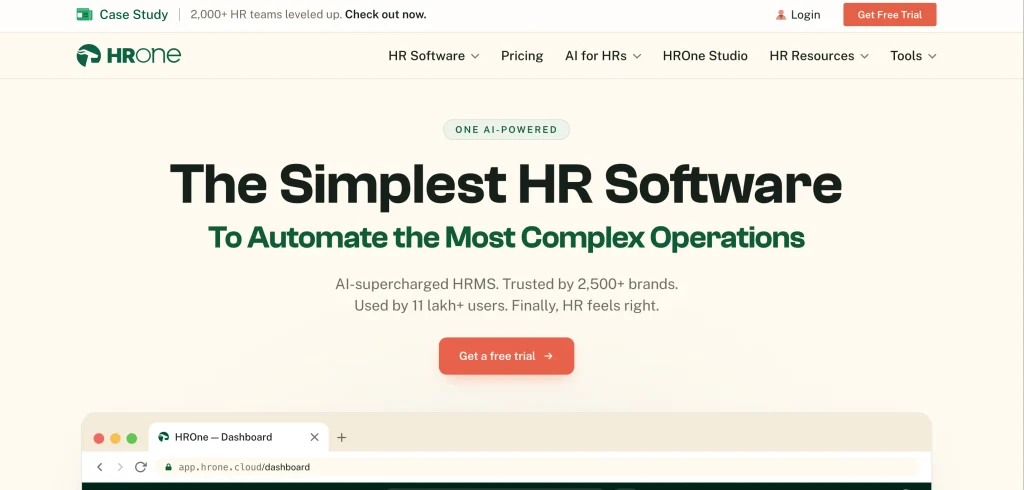Click the arrow on 'Get a free trial'
Image resolution: width=1024 pixels, height=490 pixels.
549,356
